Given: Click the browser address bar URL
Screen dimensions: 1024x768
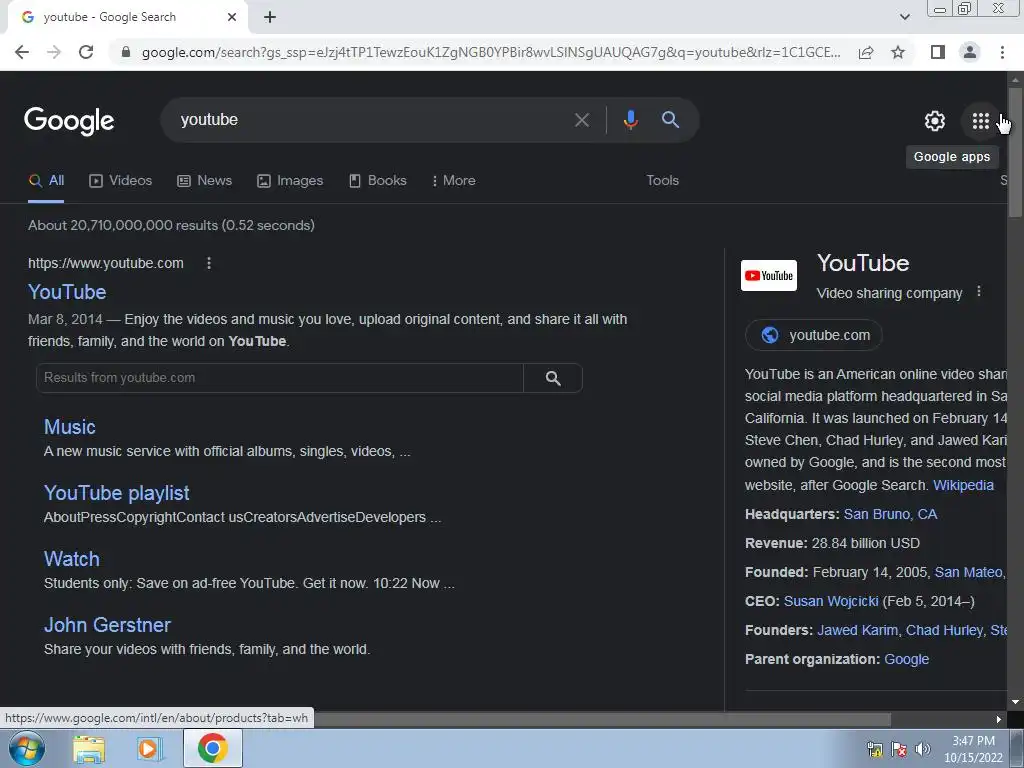Looking at the screenshot, I should point(491,52).
